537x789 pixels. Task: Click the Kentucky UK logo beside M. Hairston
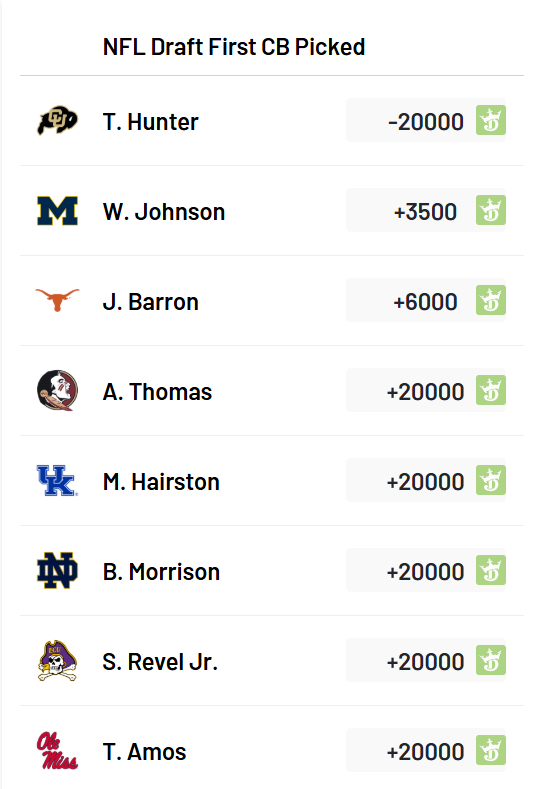(57, 481)
